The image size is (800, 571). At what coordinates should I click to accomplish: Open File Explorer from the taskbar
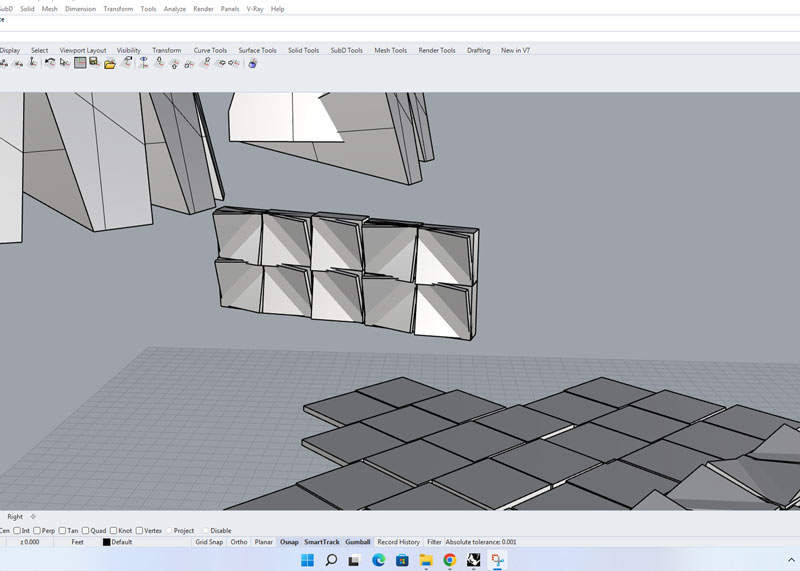coord(426,560)
